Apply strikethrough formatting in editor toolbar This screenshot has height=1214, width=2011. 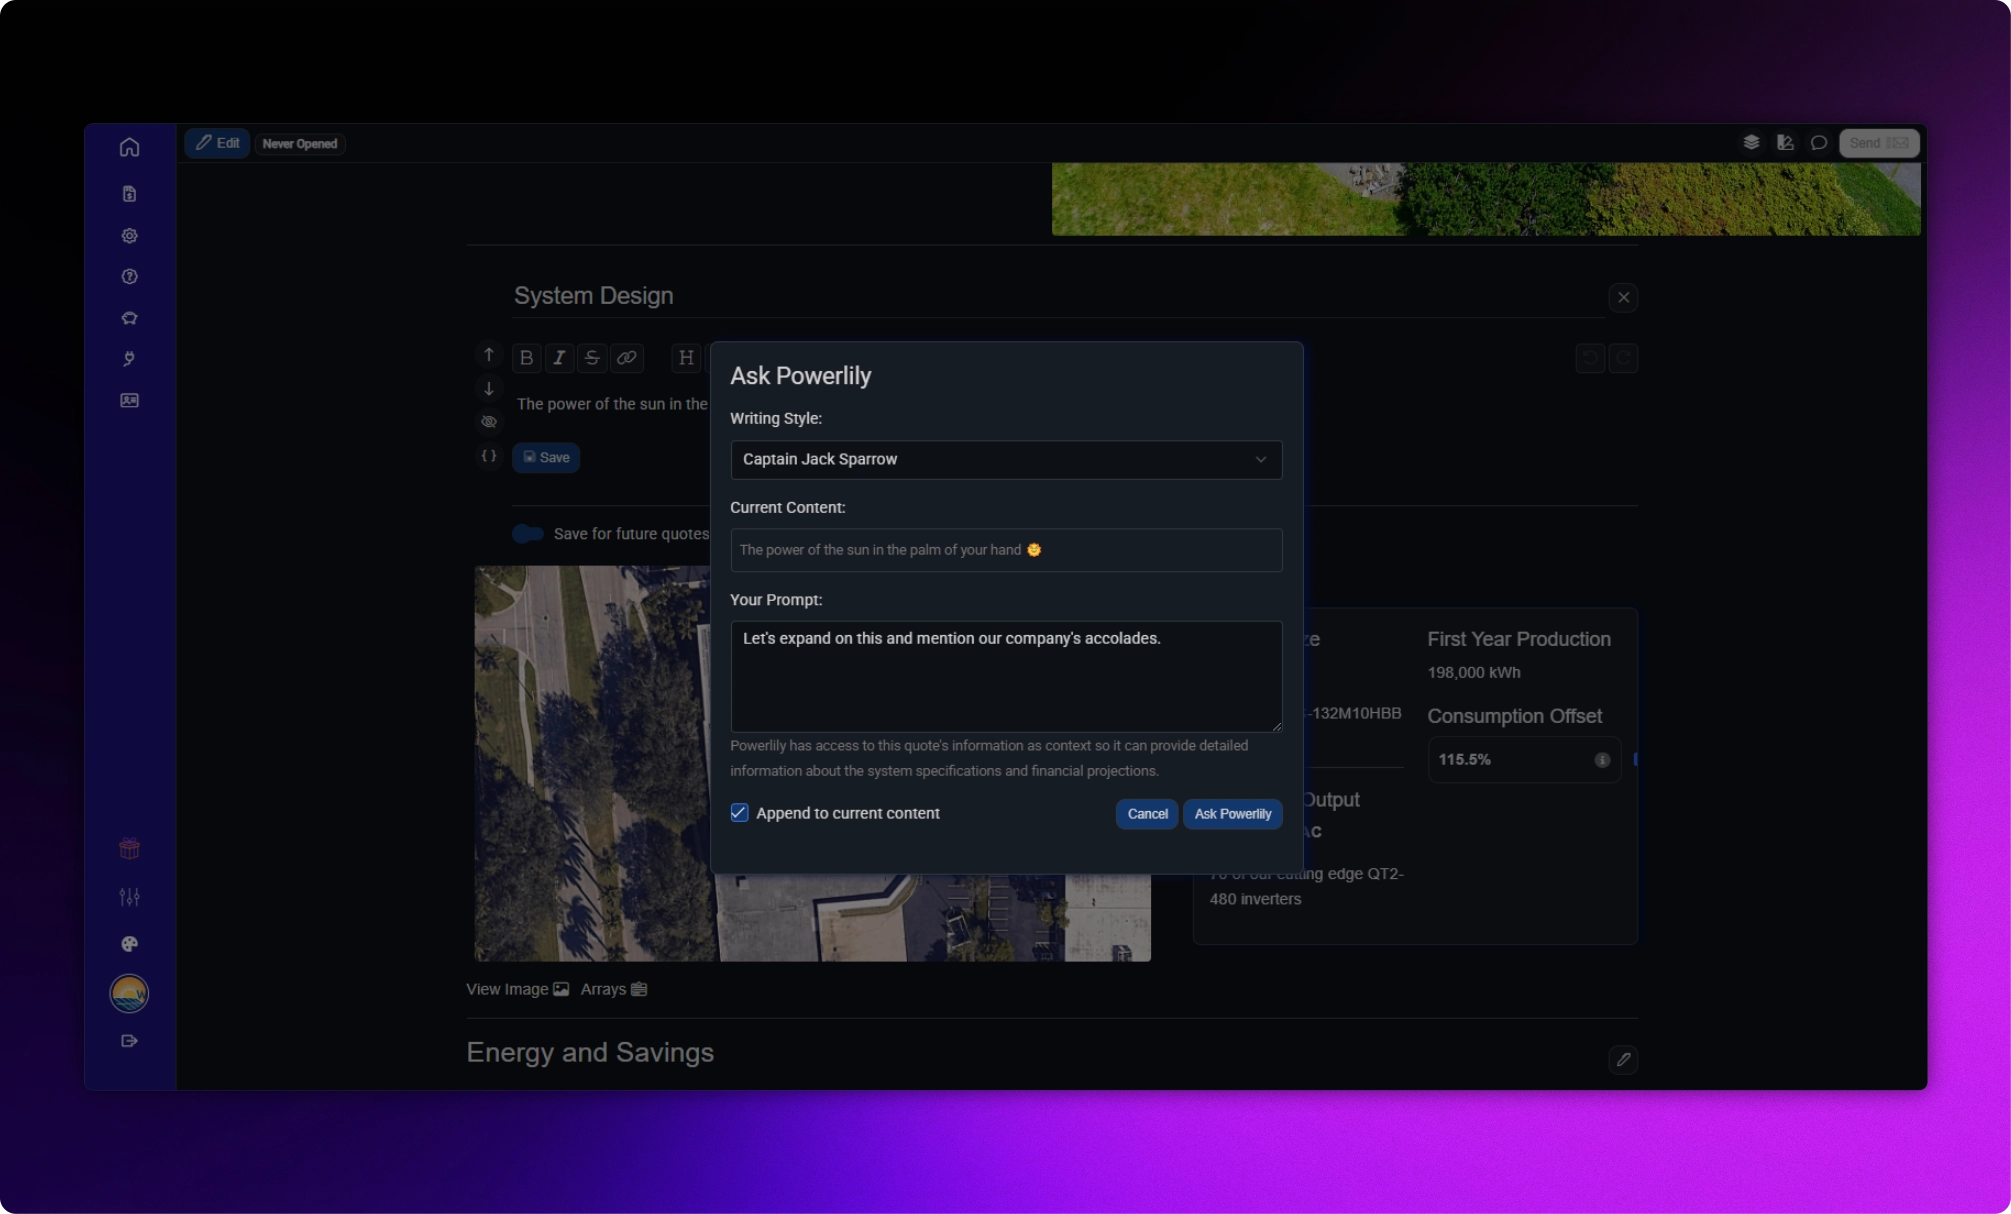(x=592, y=358)
